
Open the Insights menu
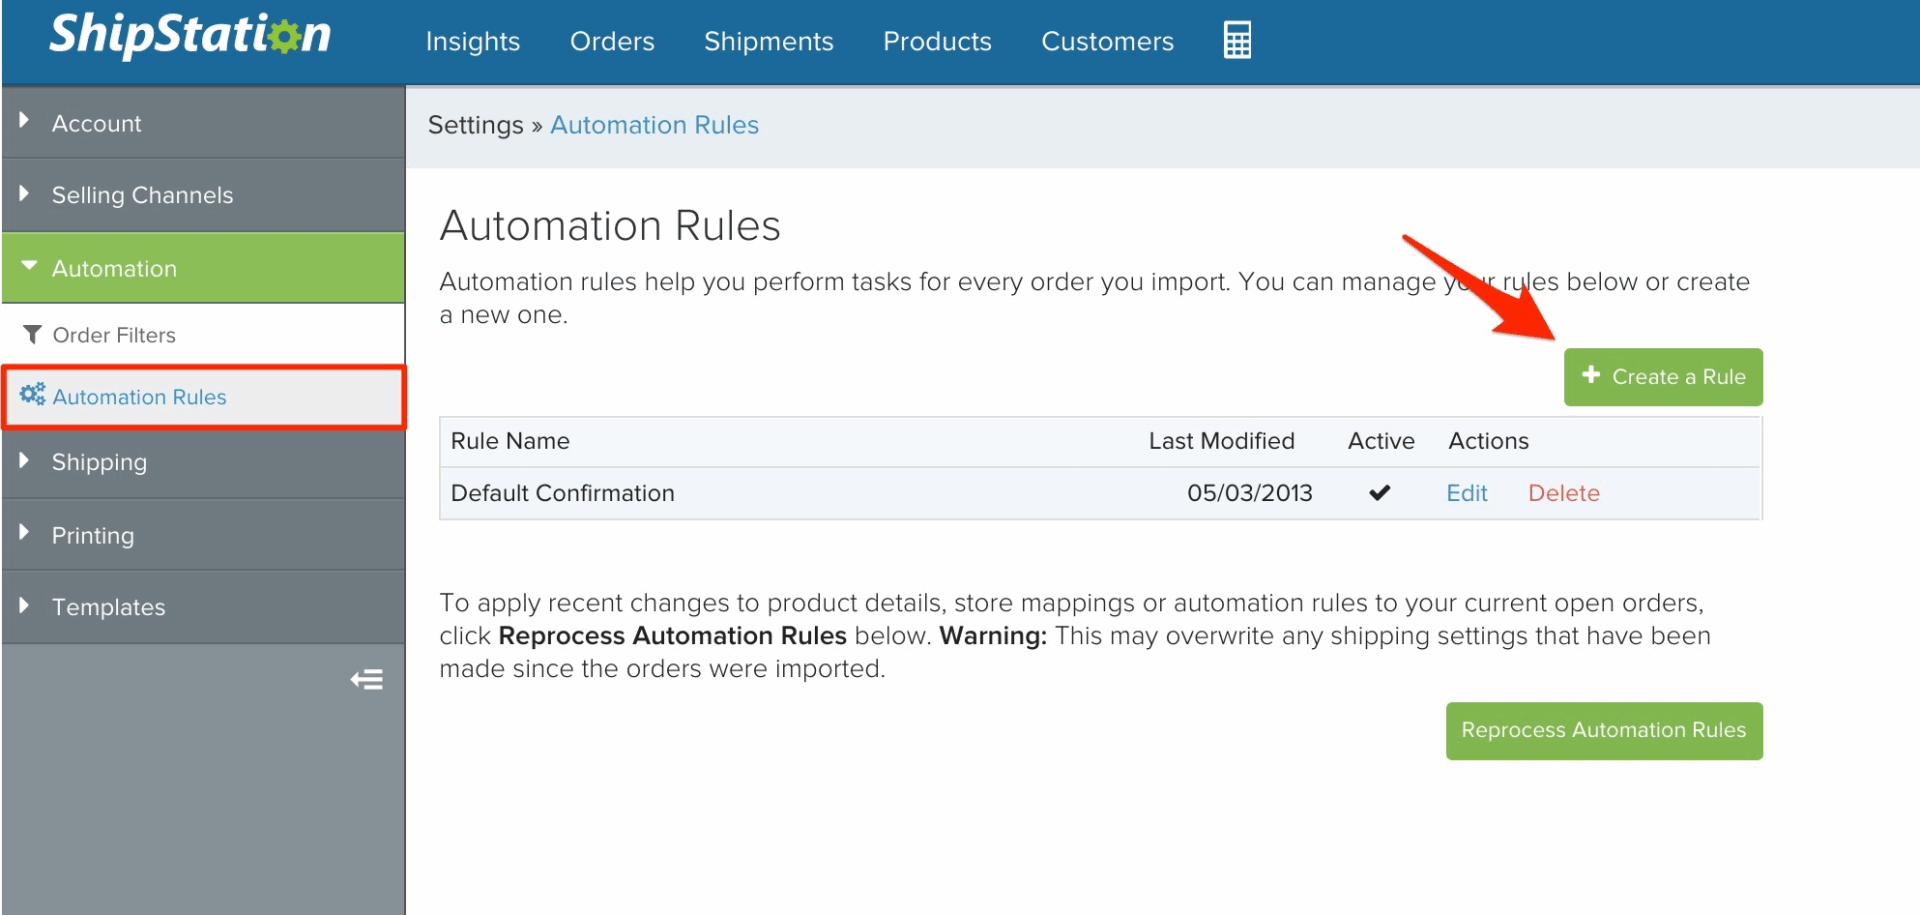[x=473, y=41]
